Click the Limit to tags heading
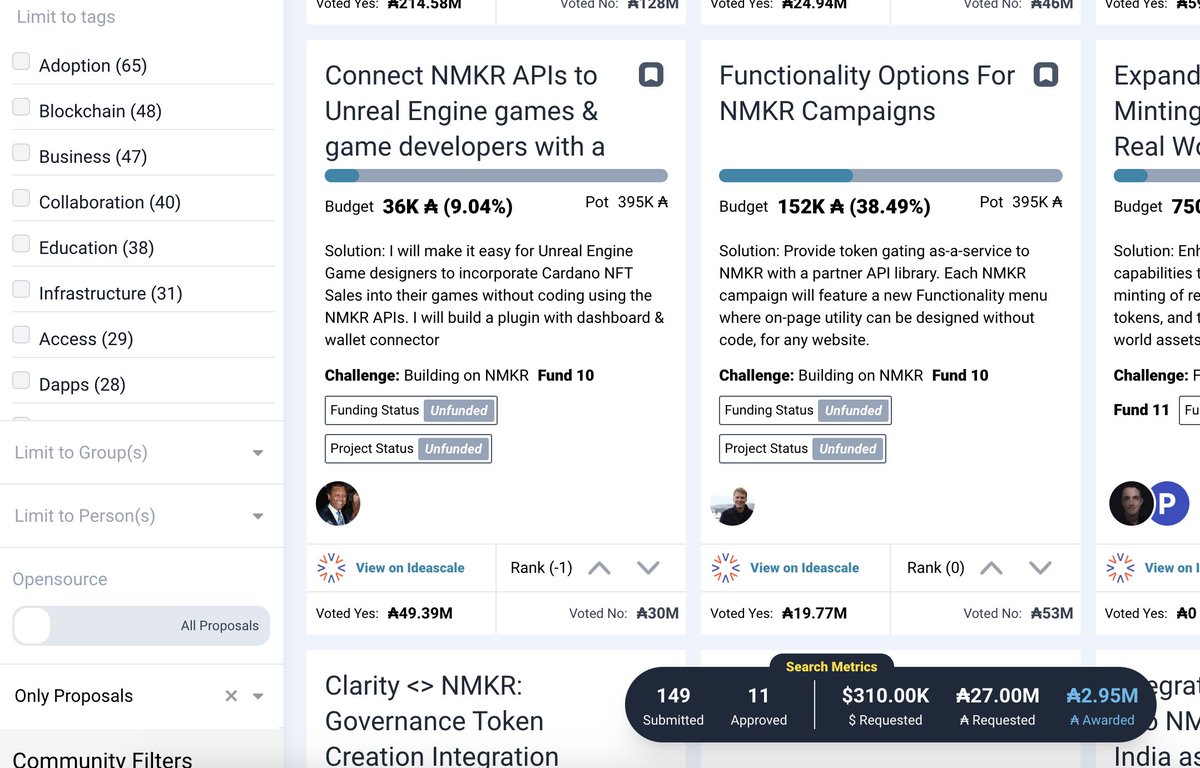This screenshot has height=768, width=1200. click(x=65, y=17)
